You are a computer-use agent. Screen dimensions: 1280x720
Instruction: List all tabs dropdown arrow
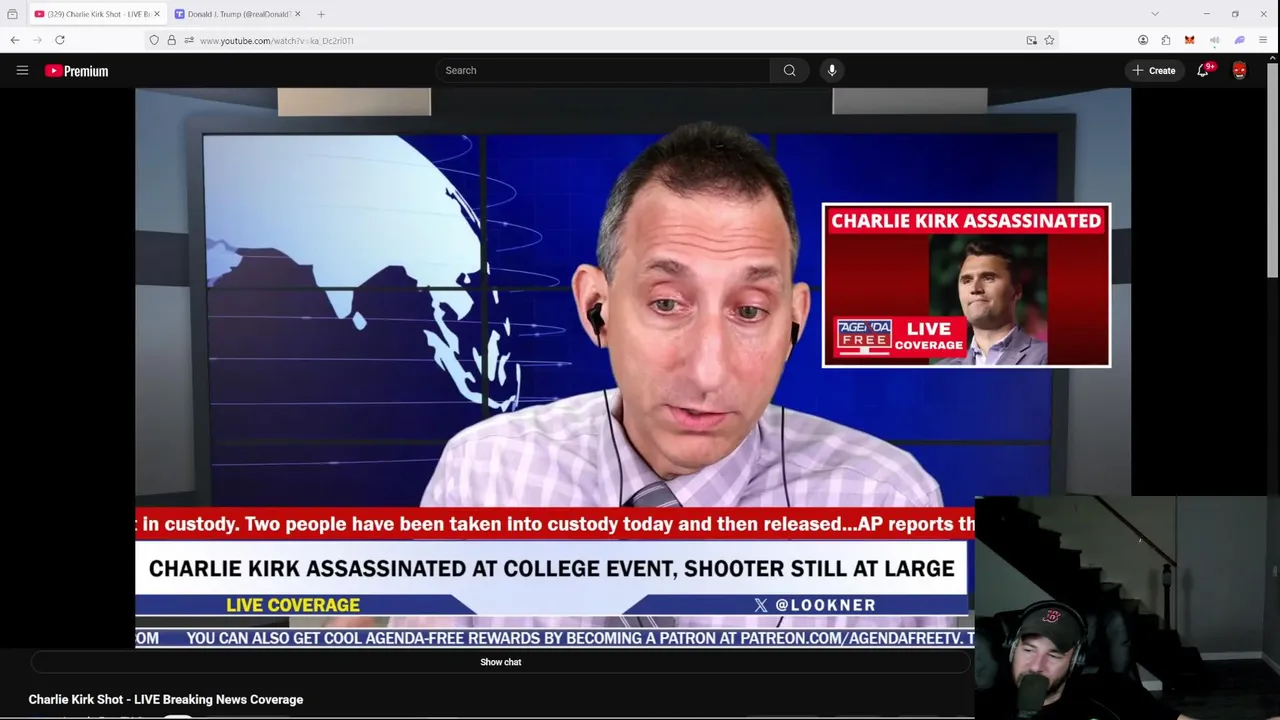1155,14
